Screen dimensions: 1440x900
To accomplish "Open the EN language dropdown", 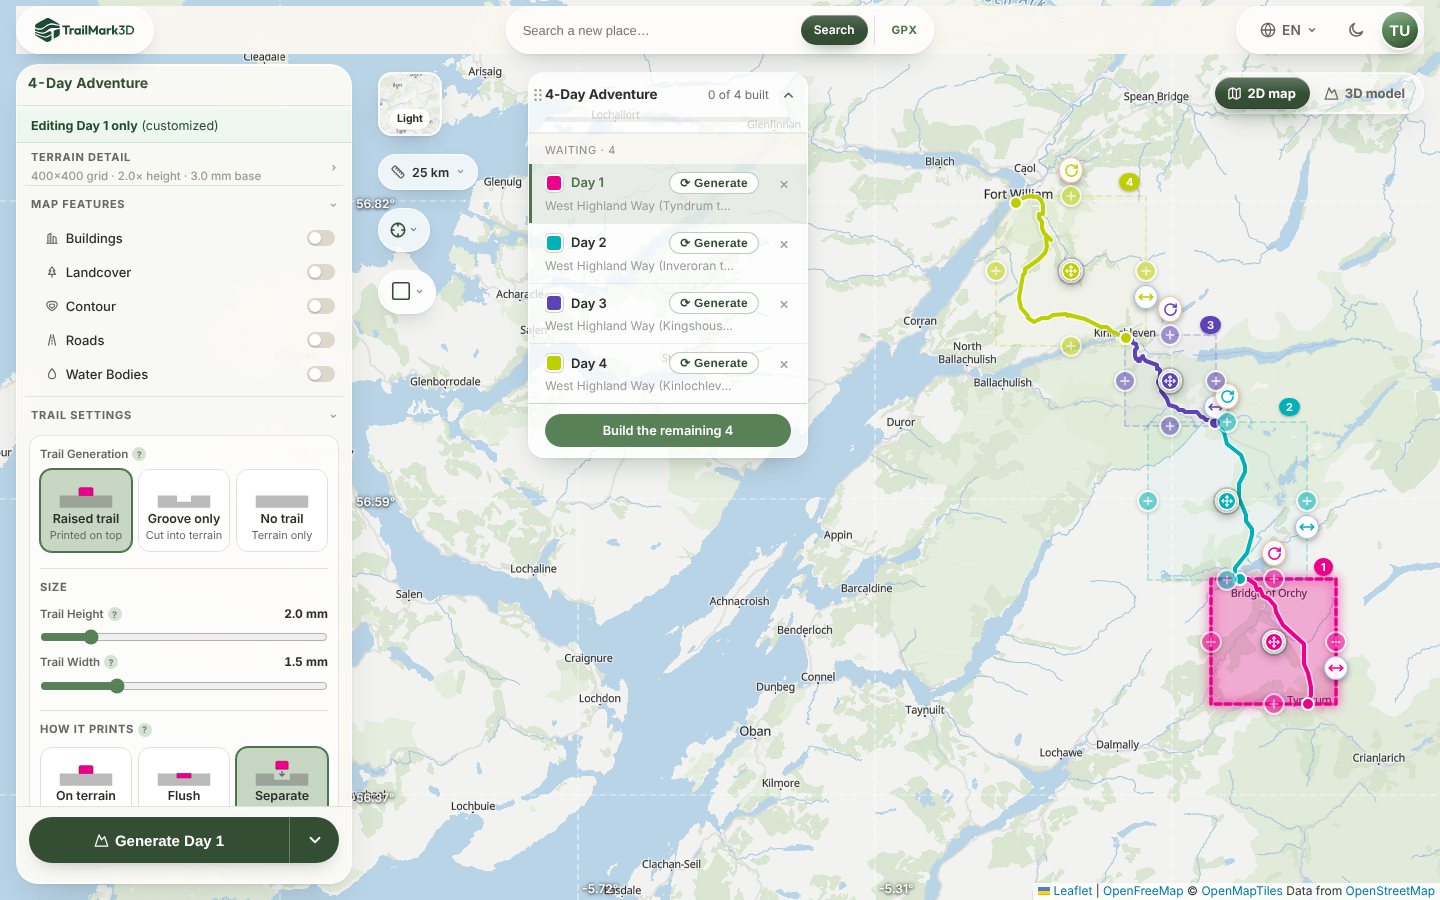I will click(1288, 30).
